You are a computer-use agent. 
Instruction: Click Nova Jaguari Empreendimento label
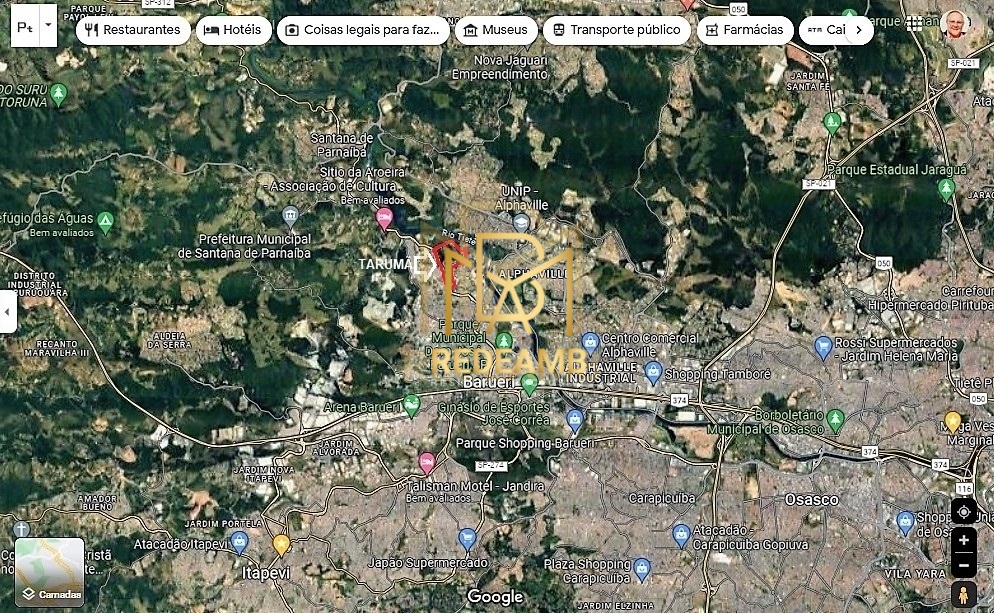click(500, 67)
